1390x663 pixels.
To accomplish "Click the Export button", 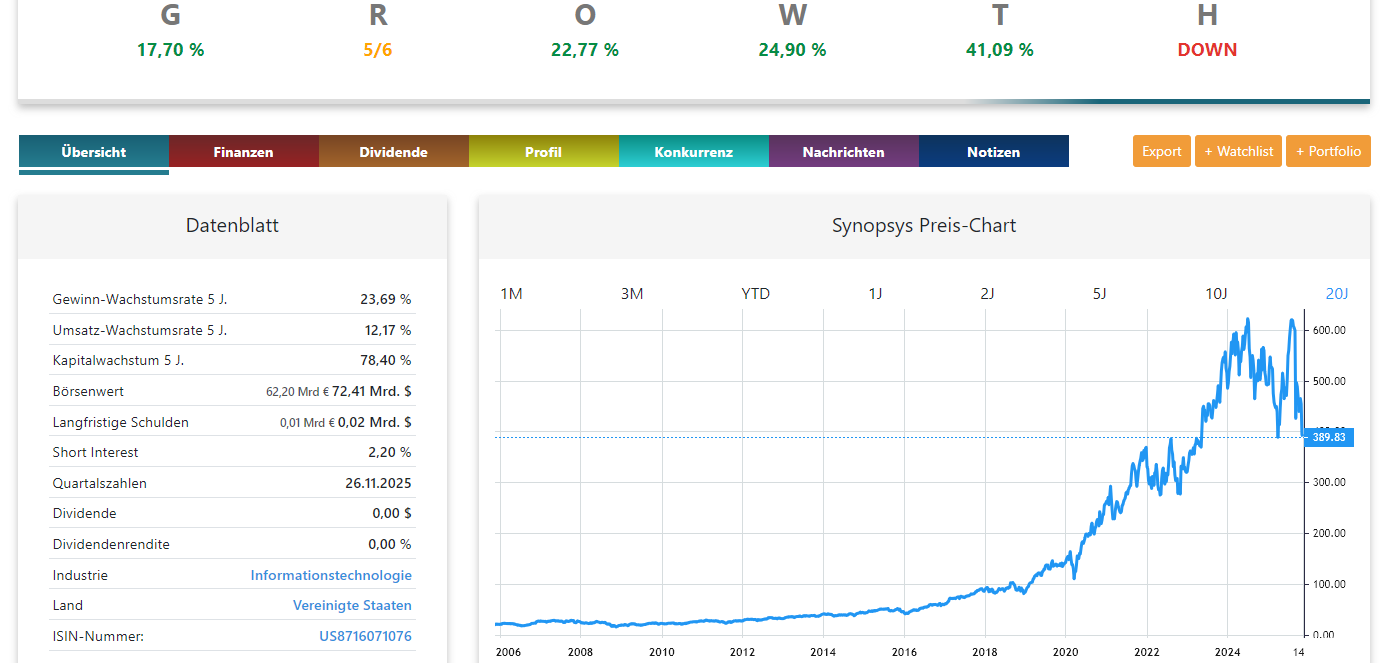I will pos(1161,151).
